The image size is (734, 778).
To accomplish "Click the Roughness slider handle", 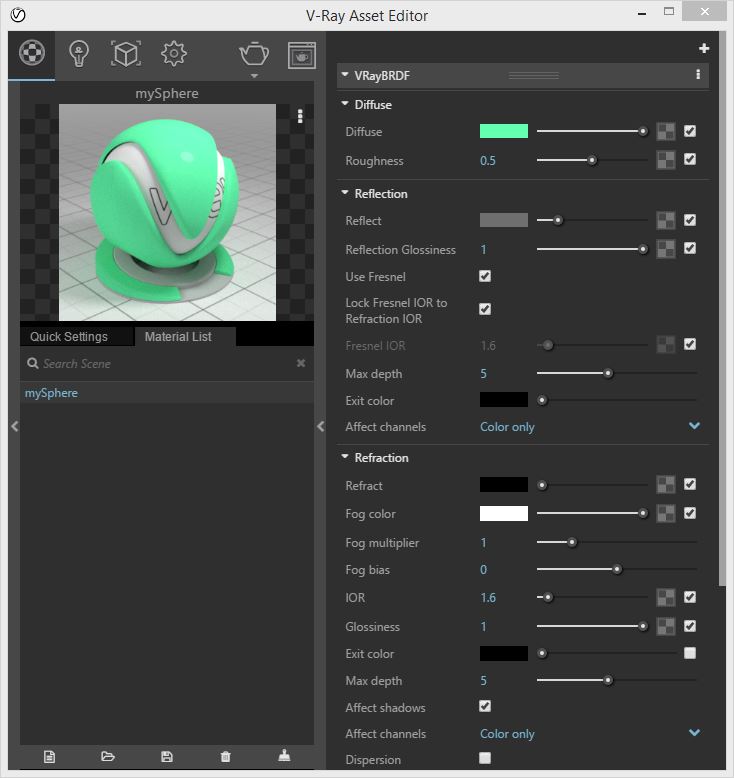I will click(592, 160).
